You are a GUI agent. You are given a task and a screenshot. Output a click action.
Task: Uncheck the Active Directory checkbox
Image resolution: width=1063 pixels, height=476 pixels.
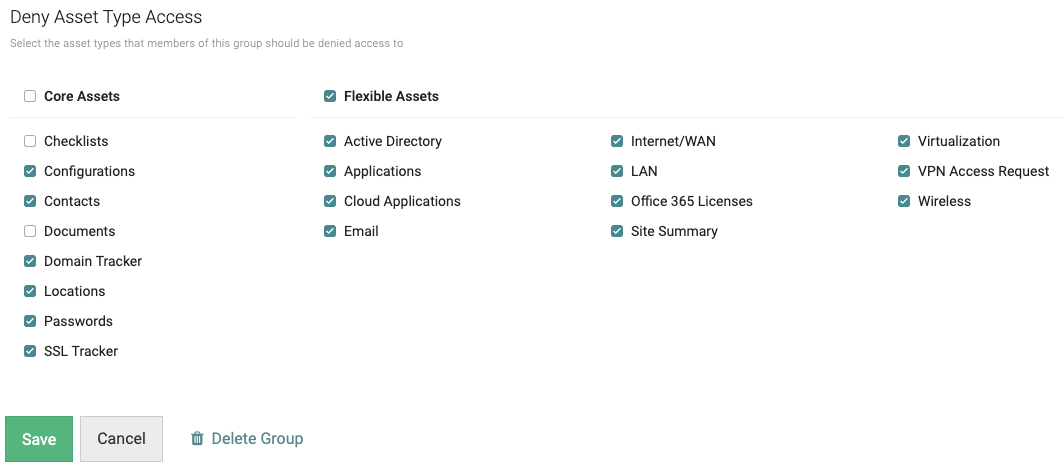tap(330, 142)
